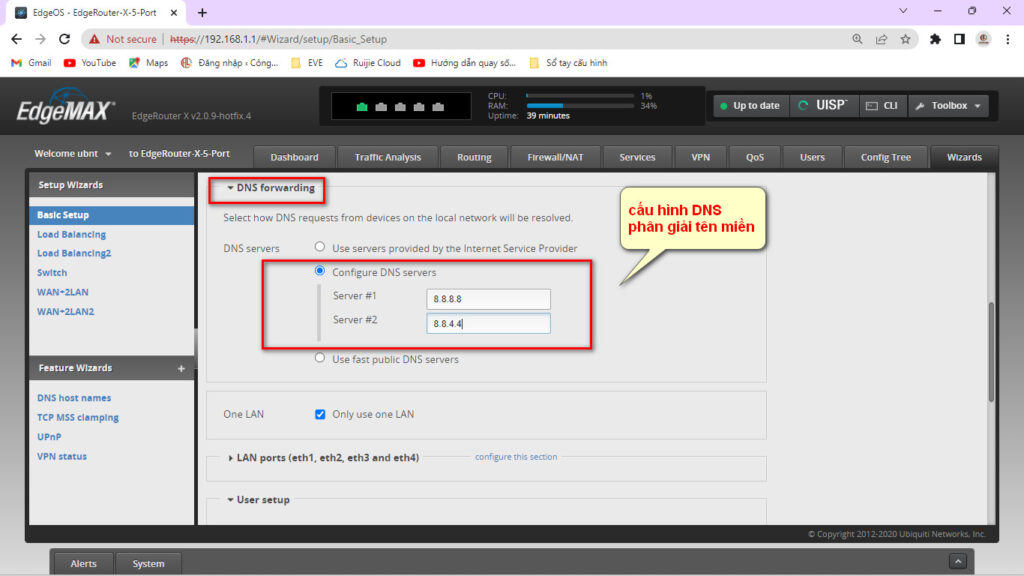Select Use servers provided by ISP option
This screenshot has width=1024, height=576.
tap(320, 248)
